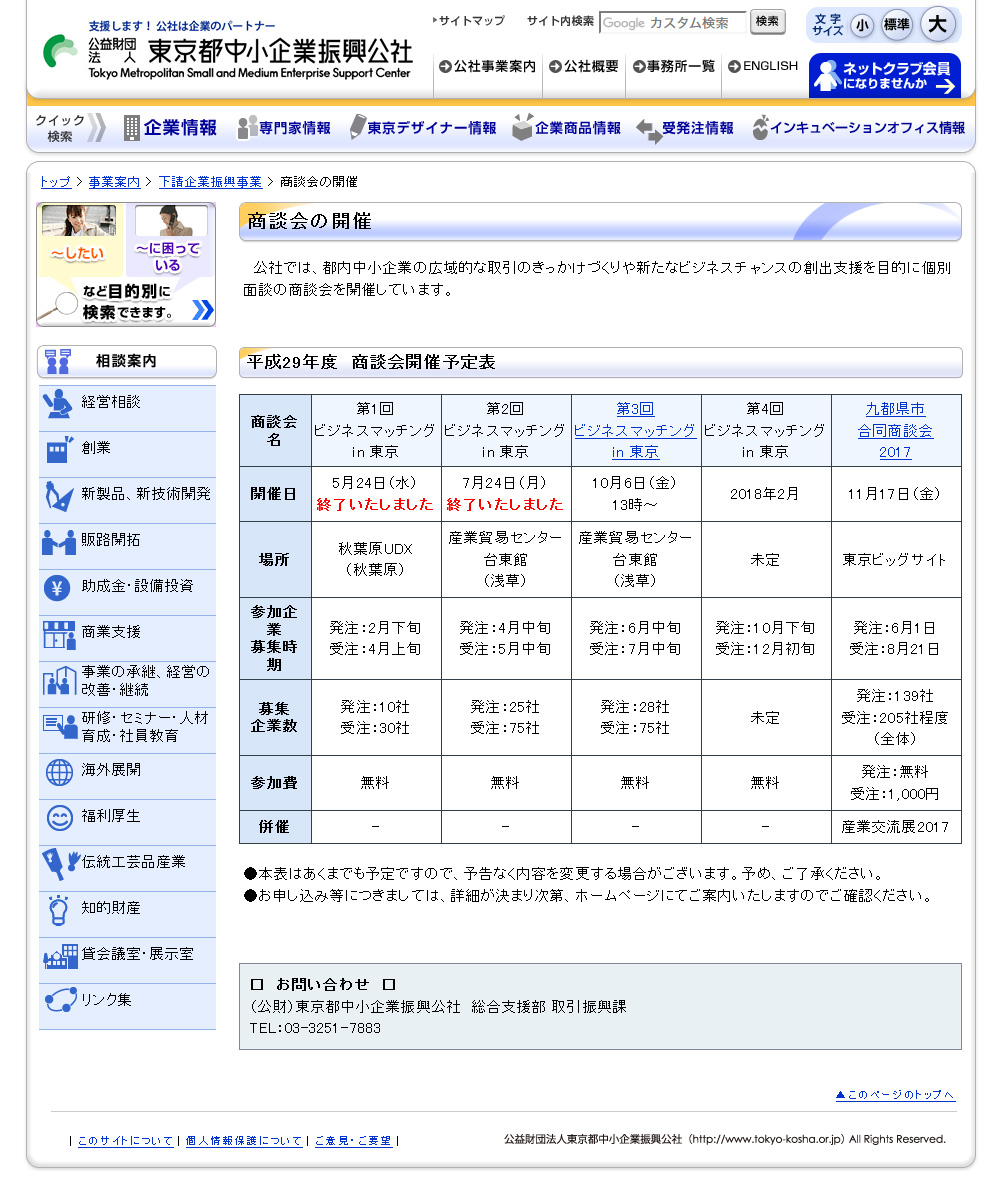Click the ネットクラブ会員 banner

point(884,76)
